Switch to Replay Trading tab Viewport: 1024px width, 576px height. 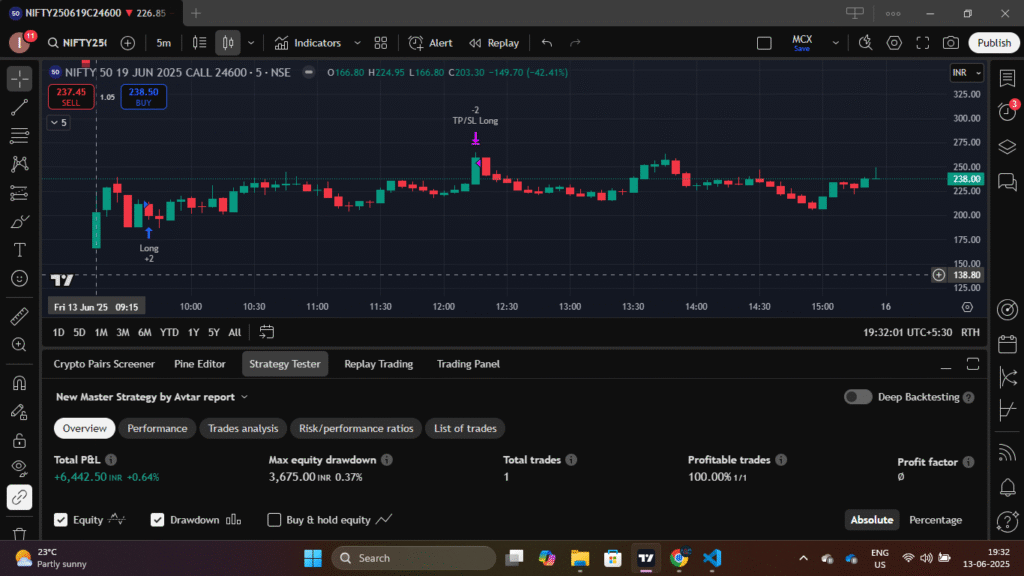coord(379,364)
